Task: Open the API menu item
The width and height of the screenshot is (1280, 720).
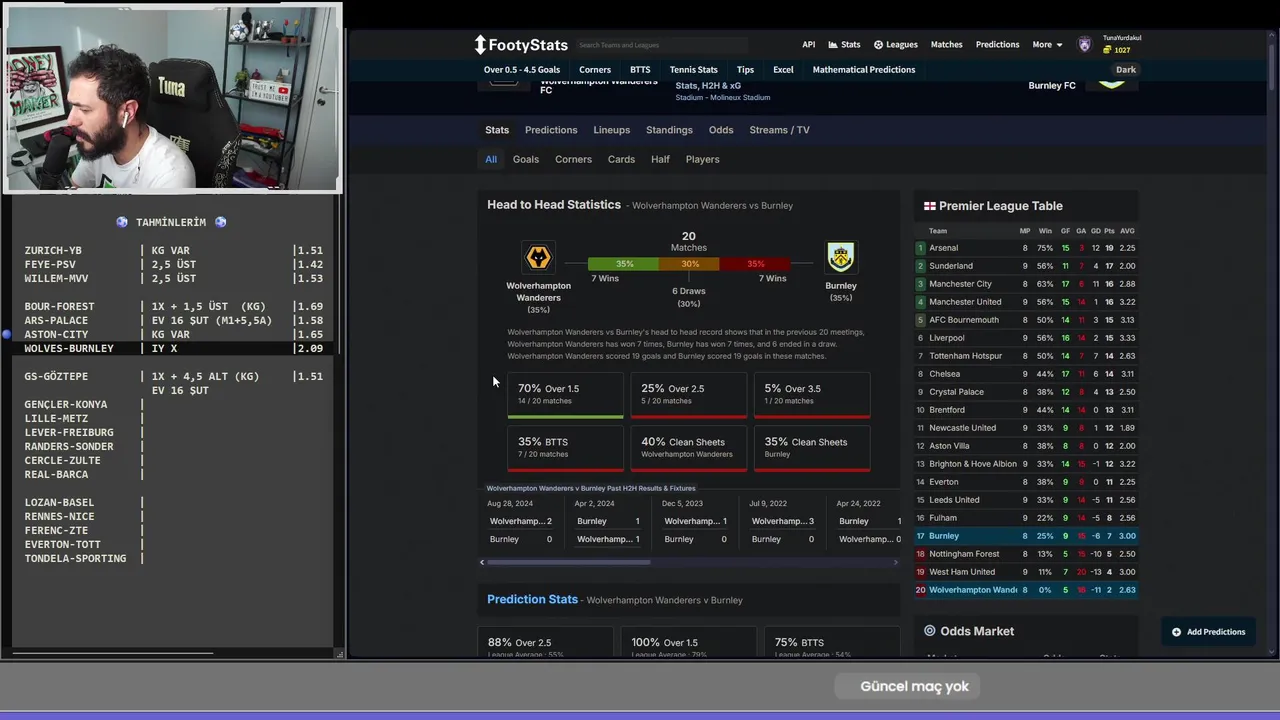Action: click(x=808, y=45)
